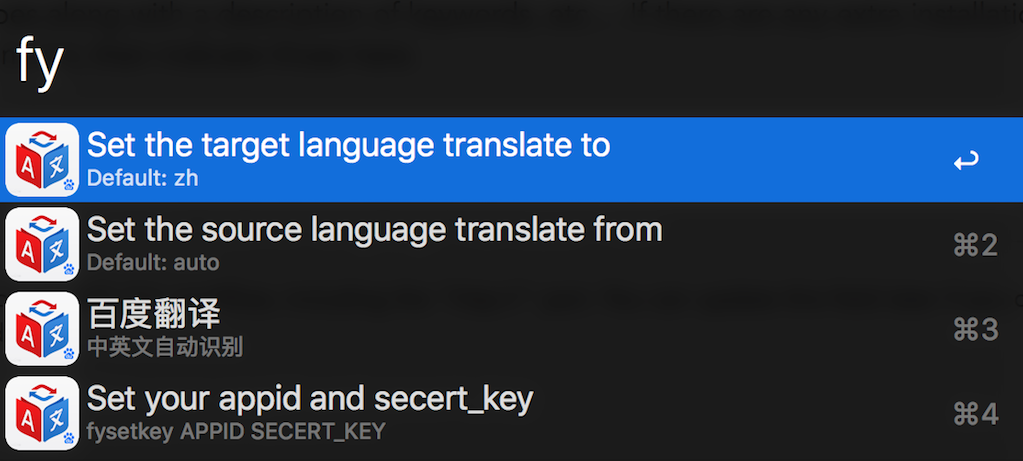Screen dimensions: 1023x461
Task: Focus the empty search field area beside 'fy'
Action: [x=500, y=60]
